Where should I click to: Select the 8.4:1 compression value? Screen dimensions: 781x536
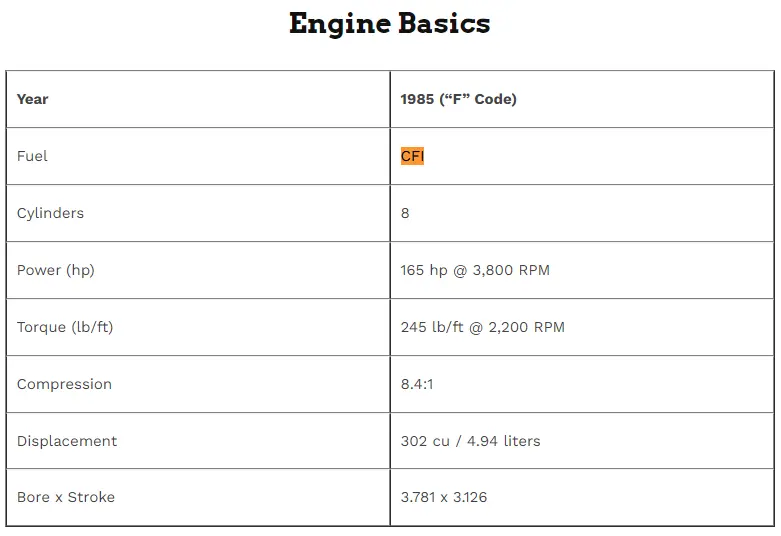(x=417, y=384)
